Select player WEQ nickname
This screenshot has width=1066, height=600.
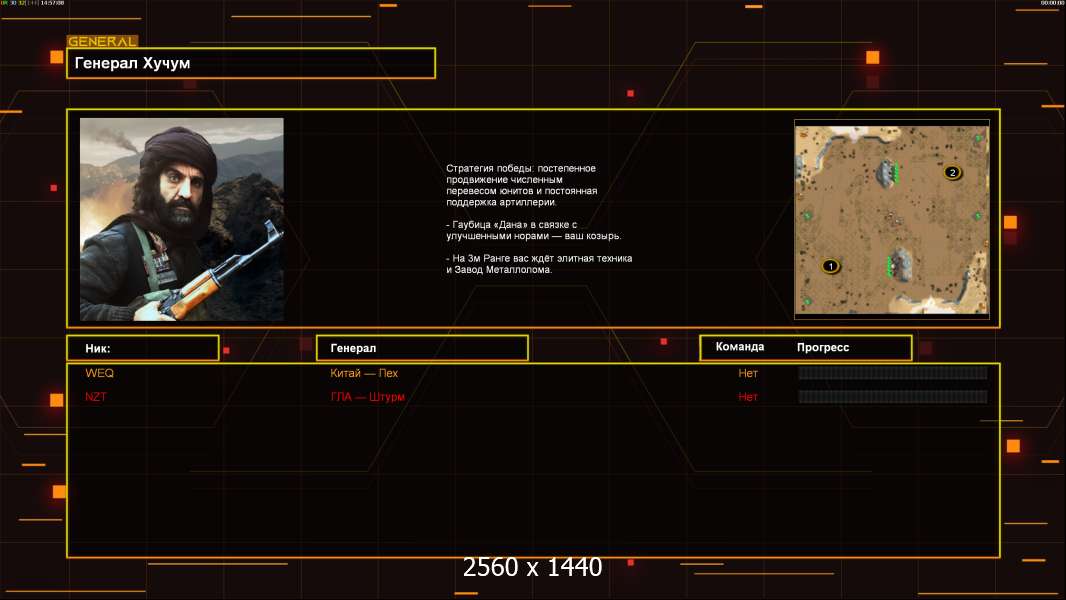pos(99,373)
